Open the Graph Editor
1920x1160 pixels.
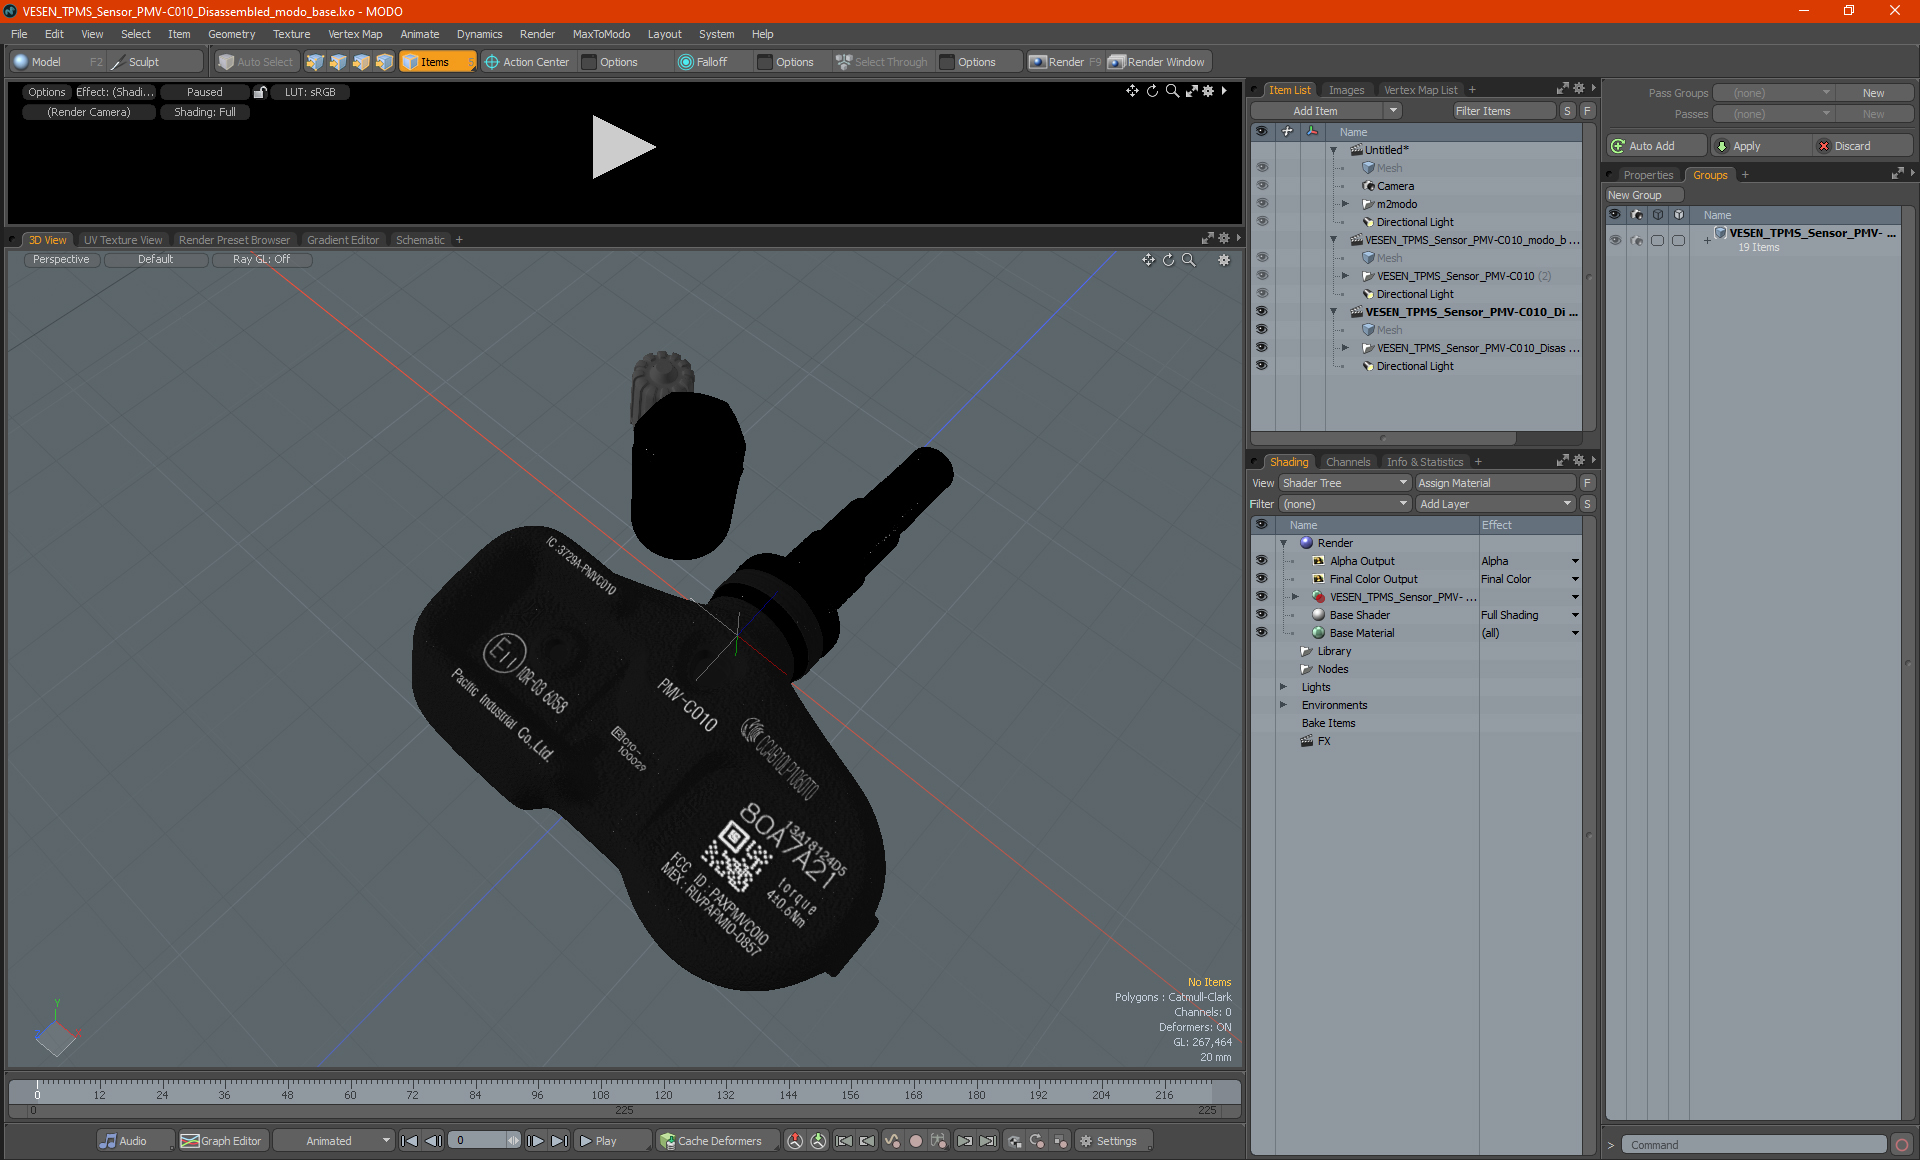[x=221, y=1141]
